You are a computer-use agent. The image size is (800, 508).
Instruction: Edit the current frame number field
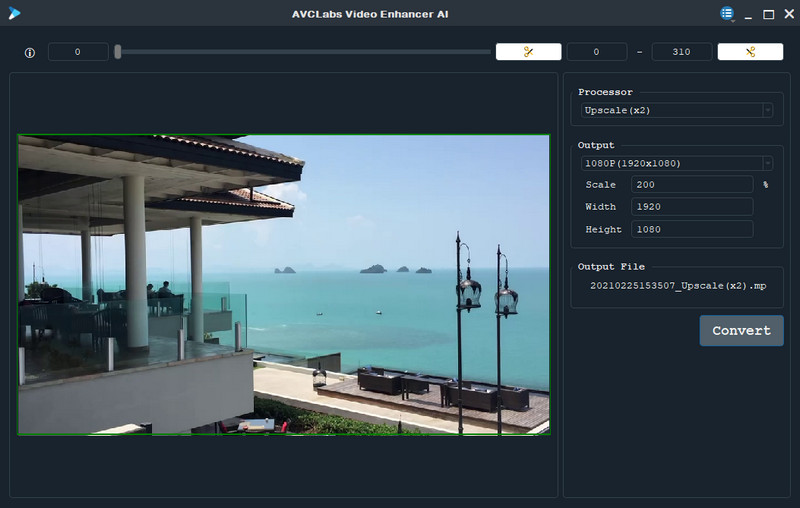click(78, 52)
